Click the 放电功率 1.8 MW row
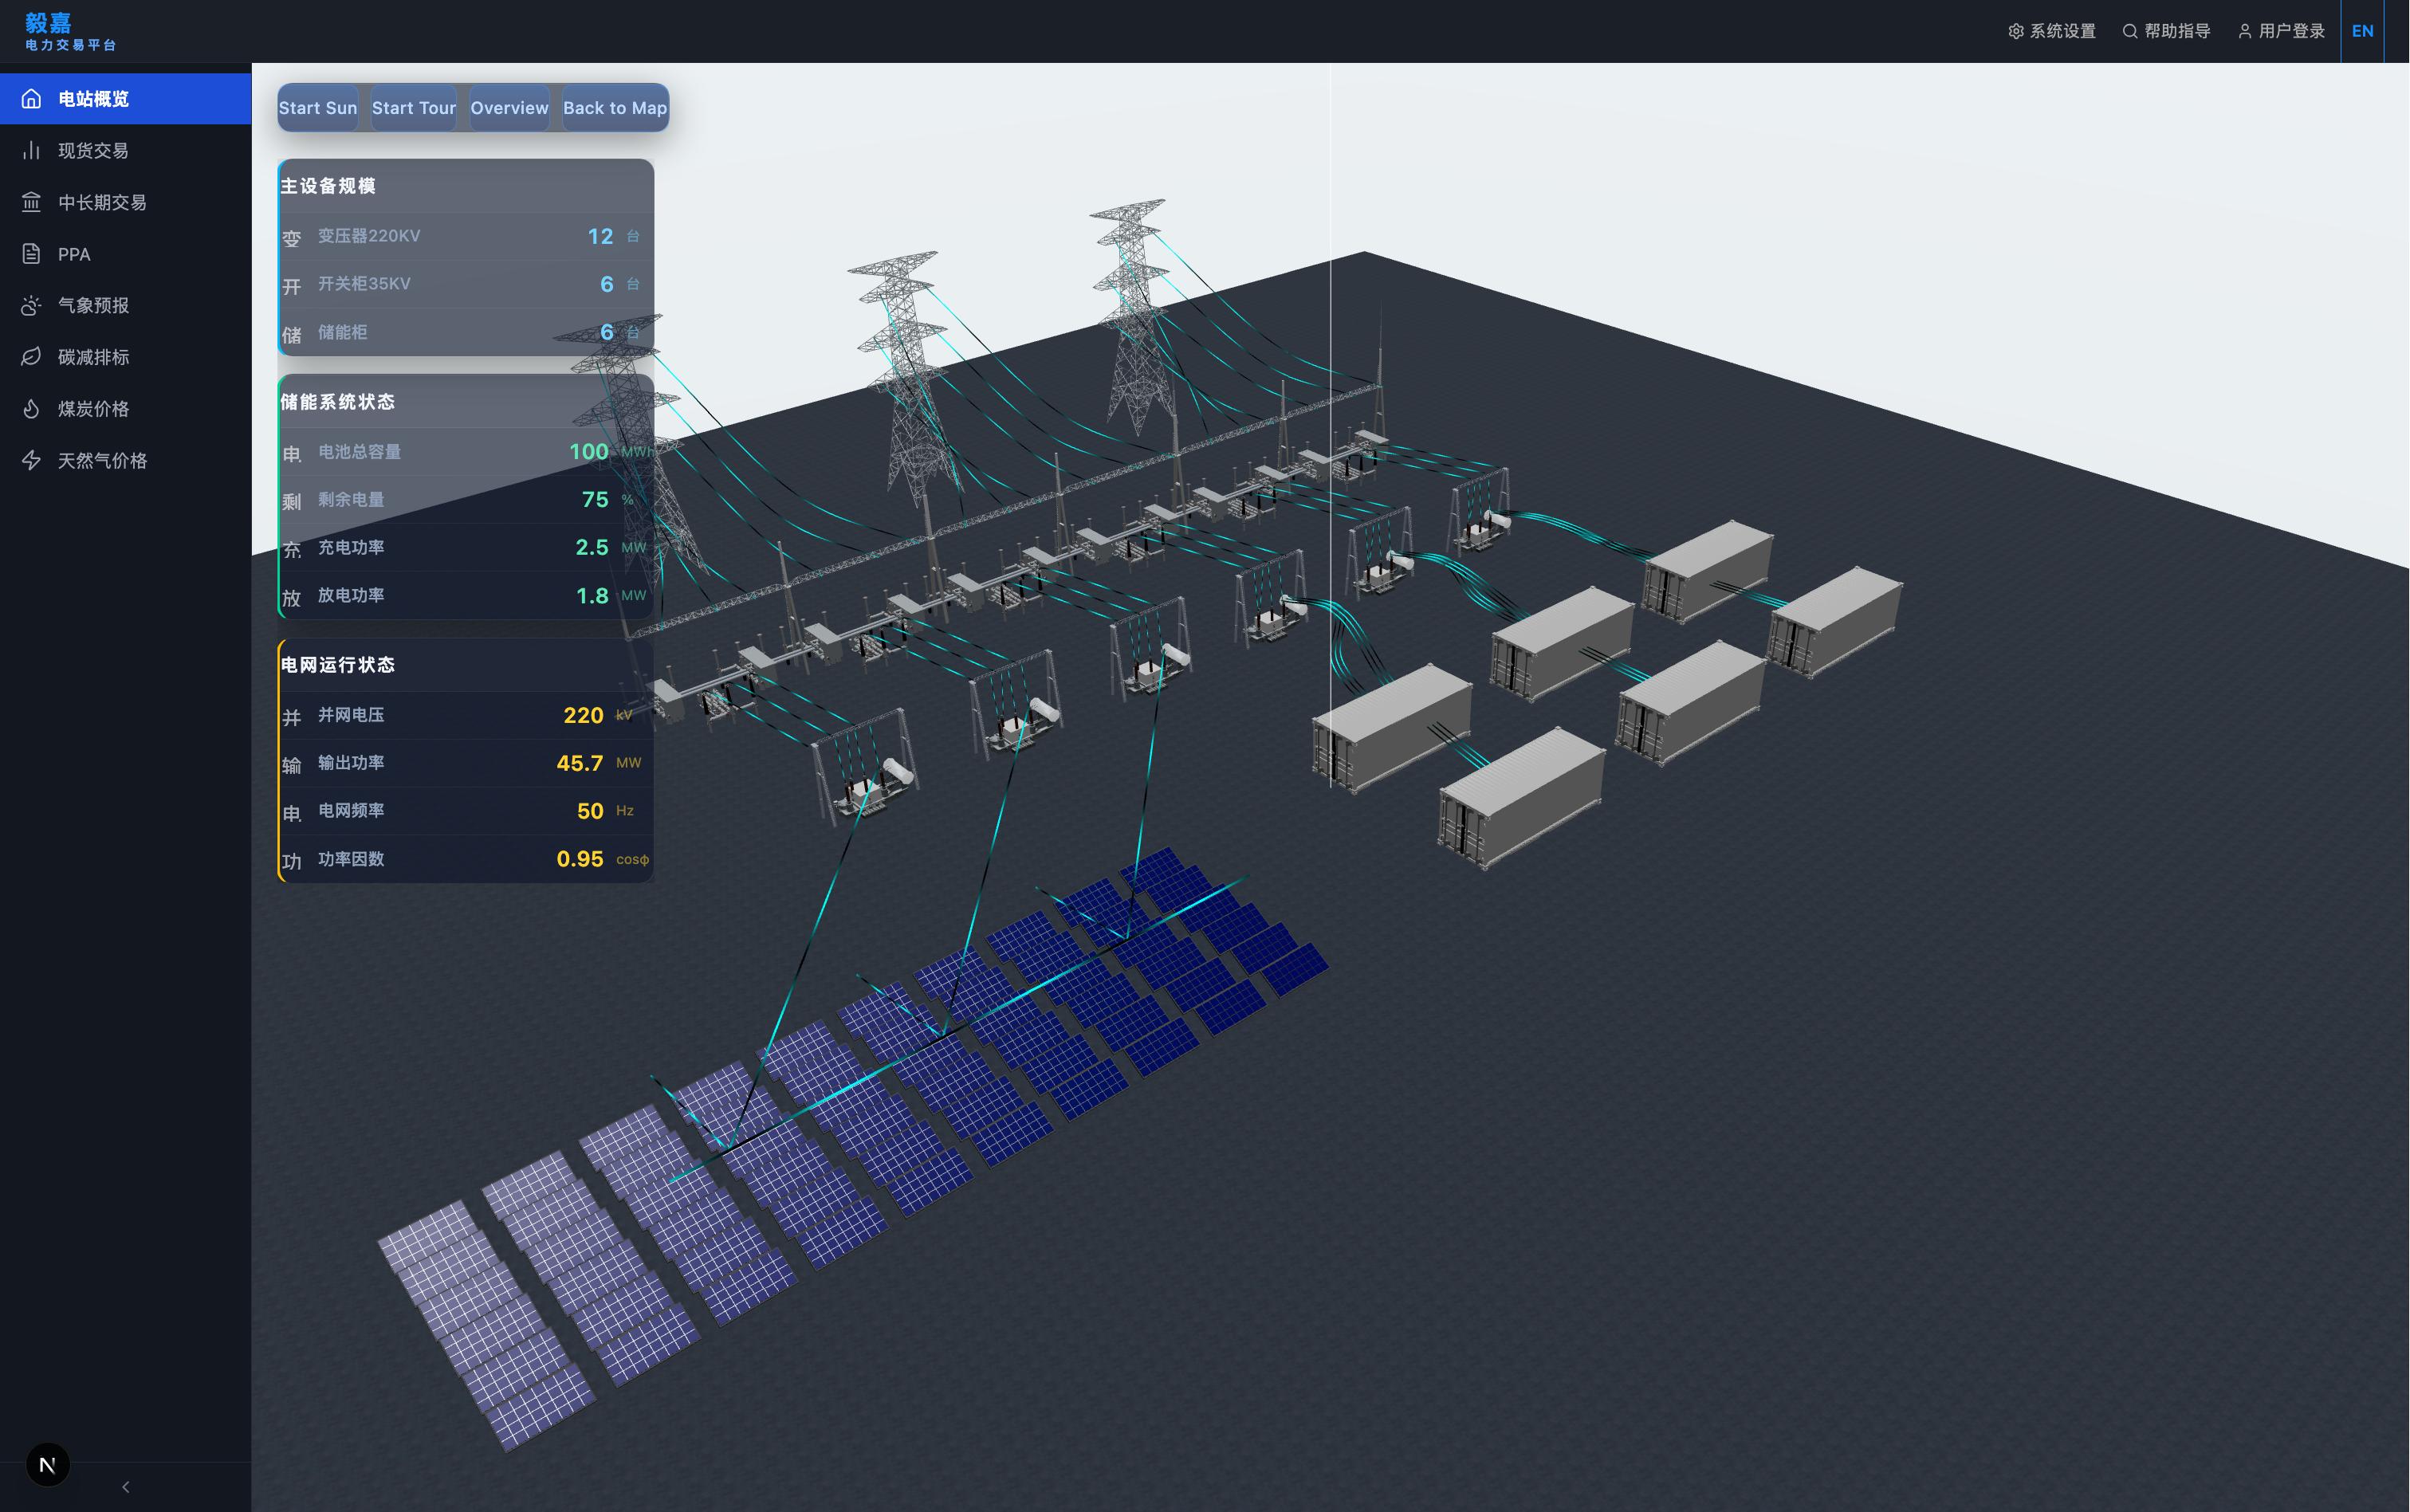Screen dimensions: 2410x1512 coord(466,595)
